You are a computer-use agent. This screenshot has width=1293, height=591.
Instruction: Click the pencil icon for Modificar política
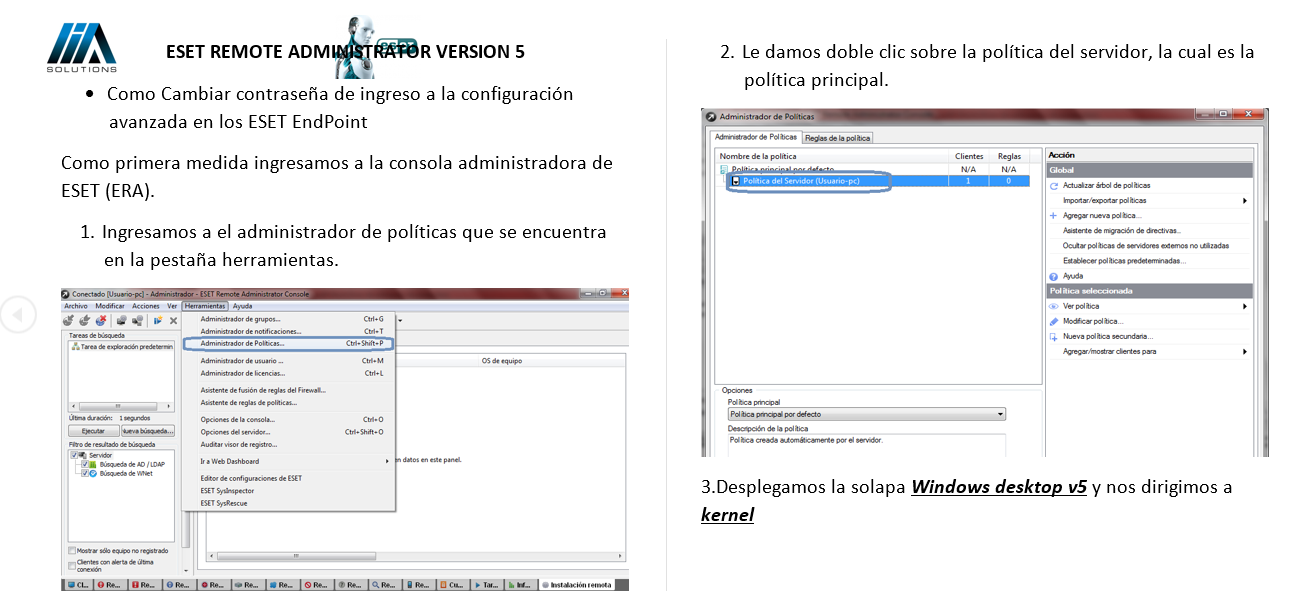click(x=1054, y=322)
